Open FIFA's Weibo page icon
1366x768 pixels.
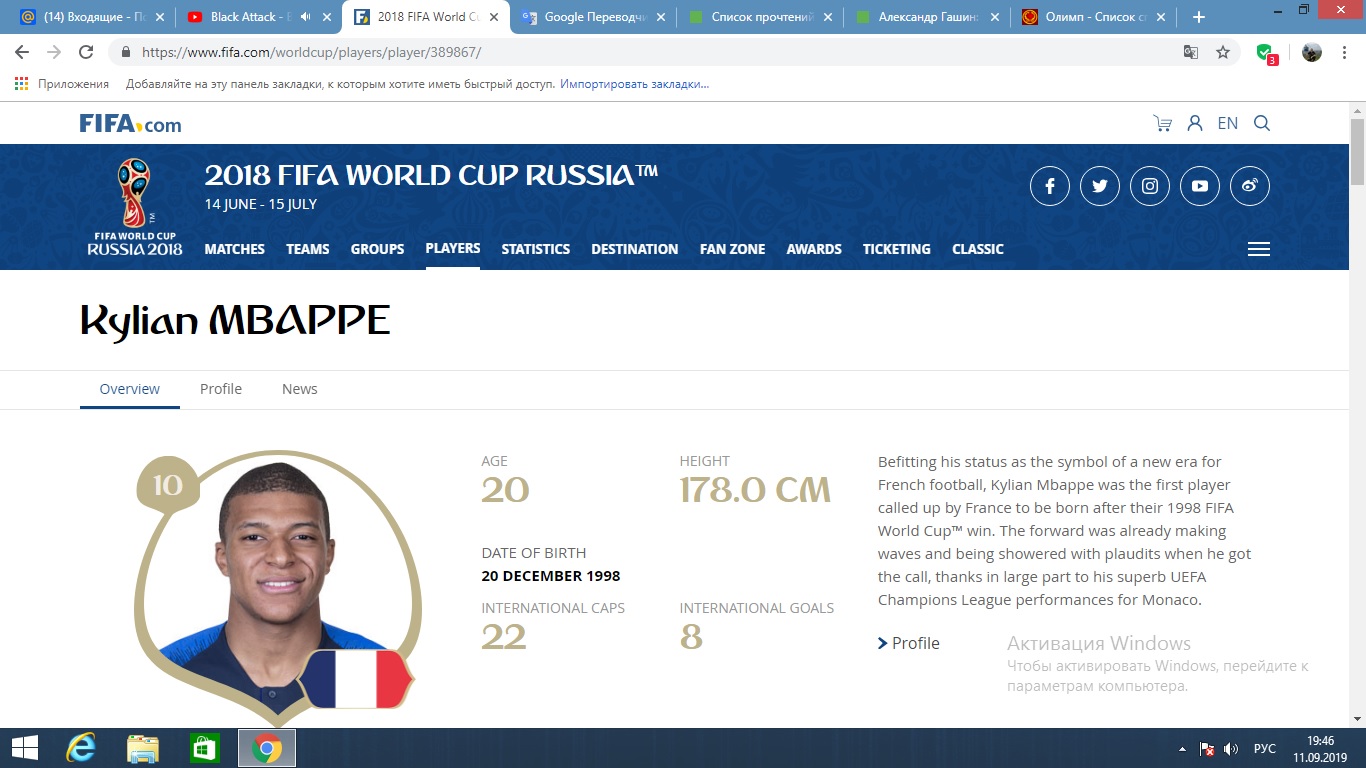pos(1250,186)
